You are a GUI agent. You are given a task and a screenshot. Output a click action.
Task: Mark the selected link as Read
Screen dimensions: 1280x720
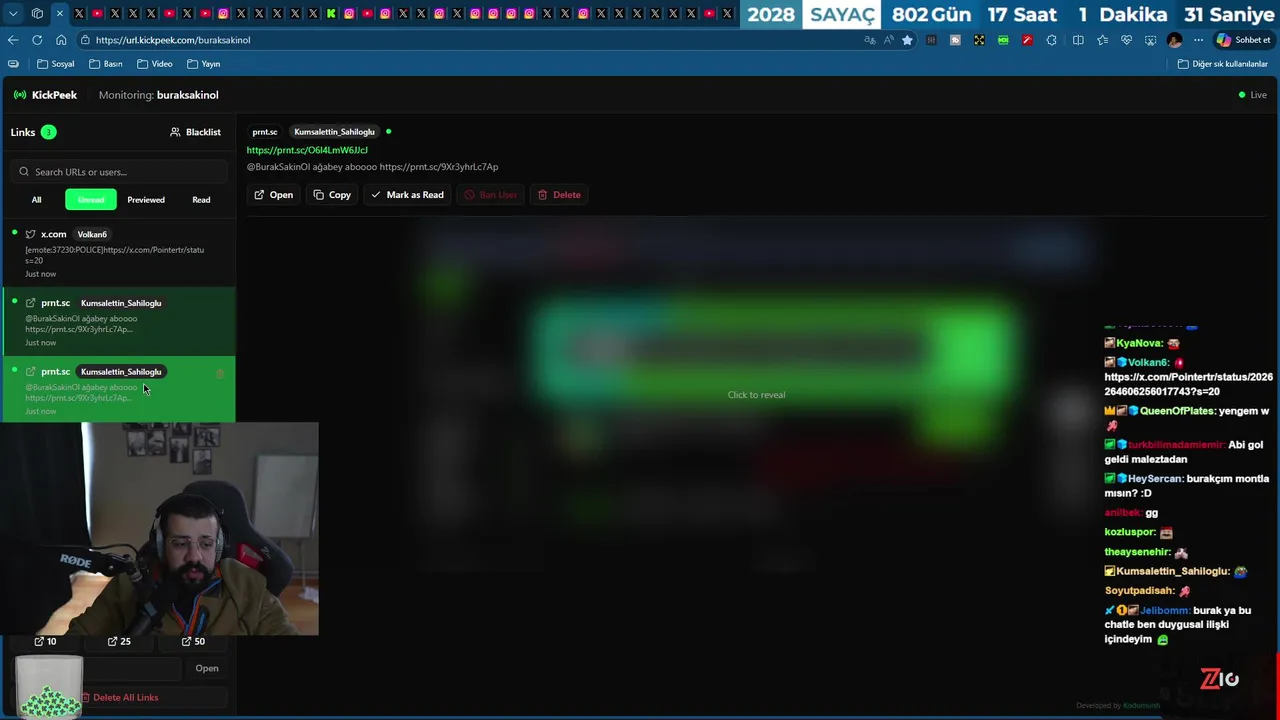point(407,195)
